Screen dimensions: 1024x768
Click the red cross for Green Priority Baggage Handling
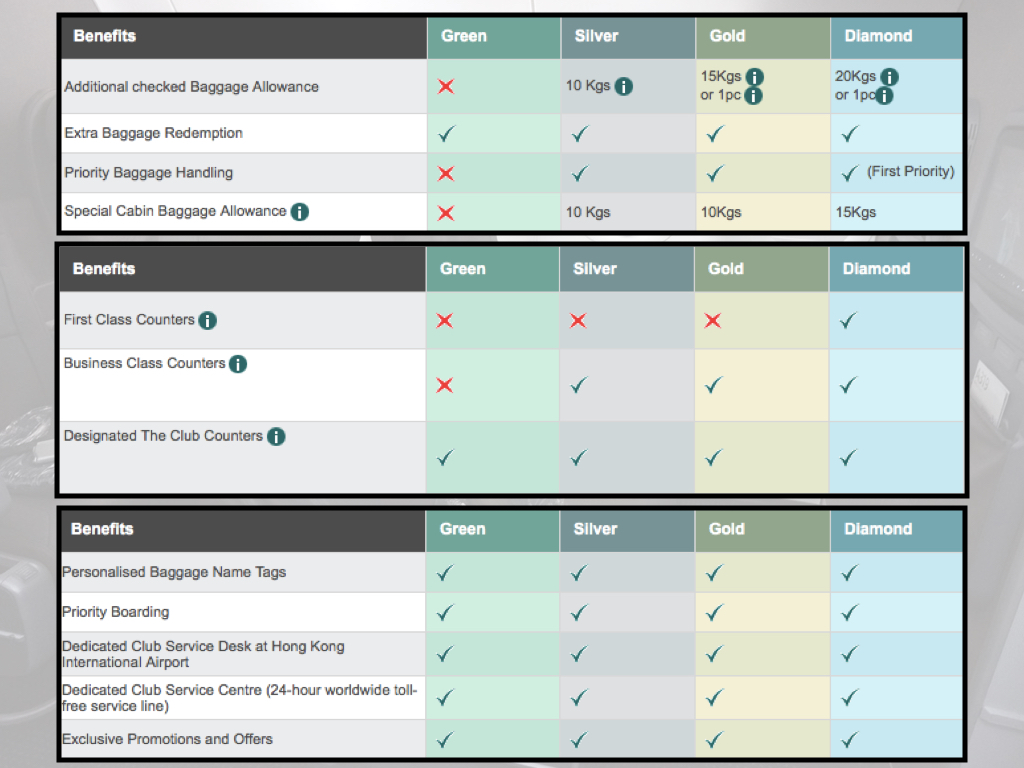tap(446, 173)
